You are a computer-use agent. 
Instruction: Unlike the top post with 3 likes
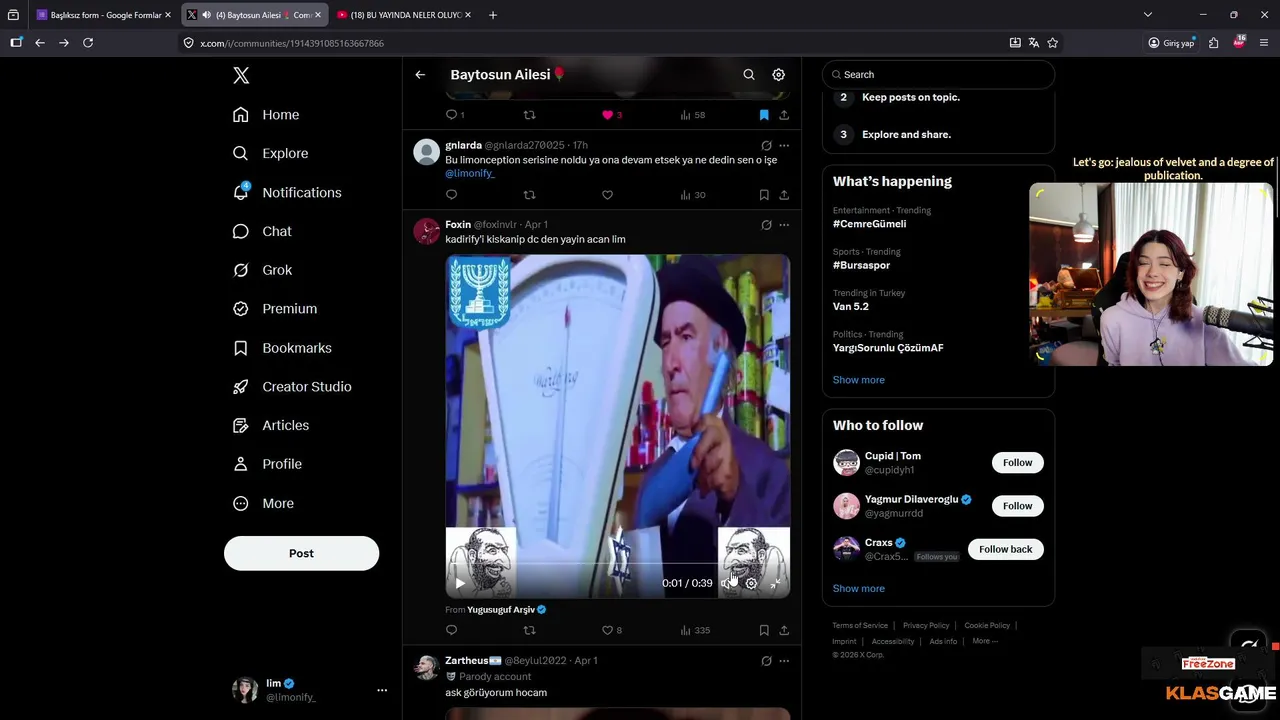(x=611, y=115)
